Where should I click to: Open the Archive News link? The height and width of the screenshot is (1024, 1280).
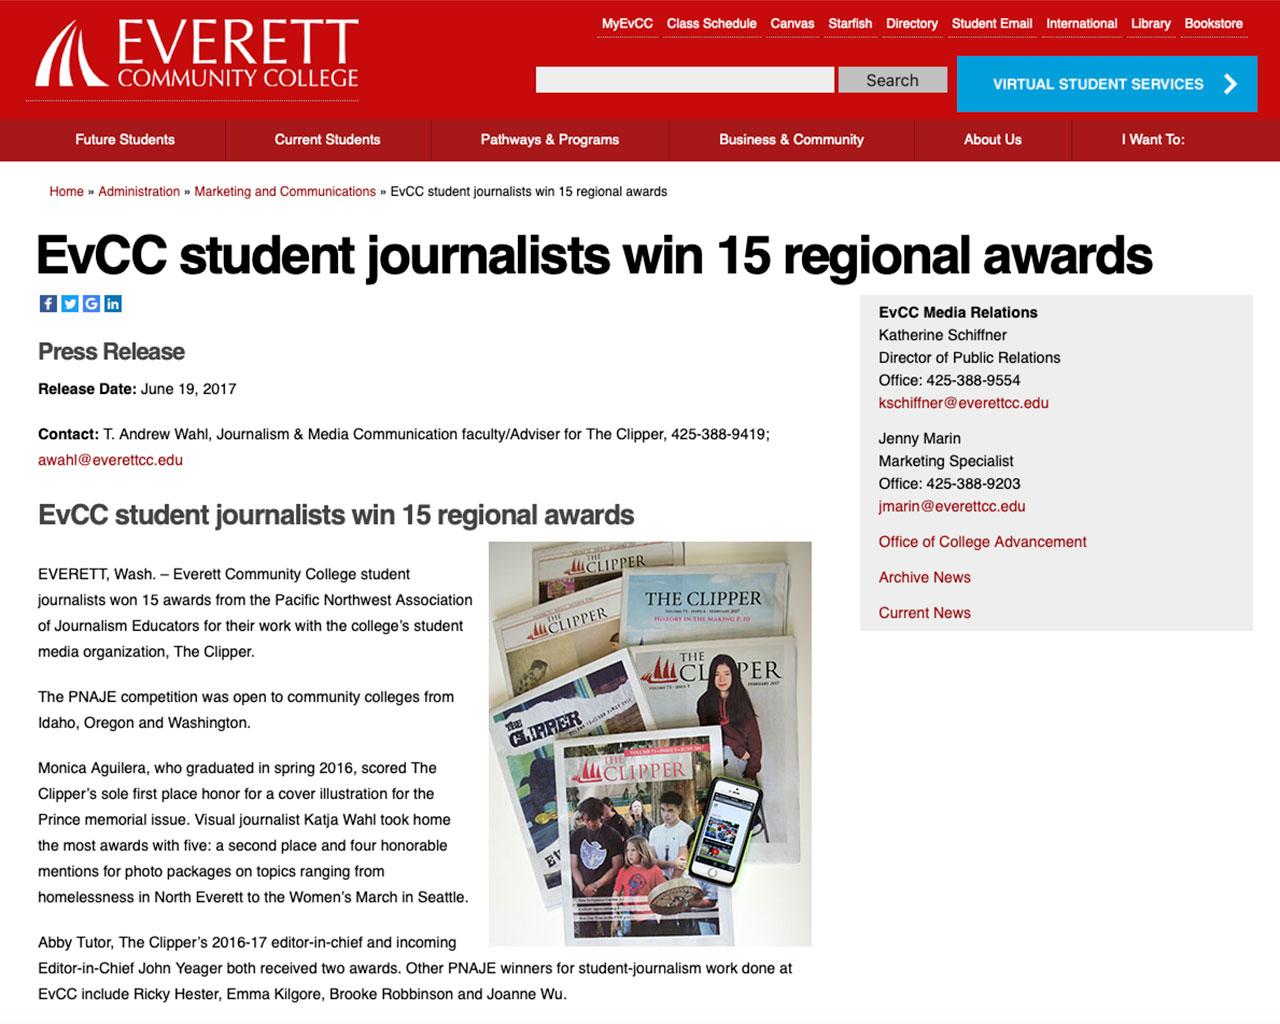[924, 577]
